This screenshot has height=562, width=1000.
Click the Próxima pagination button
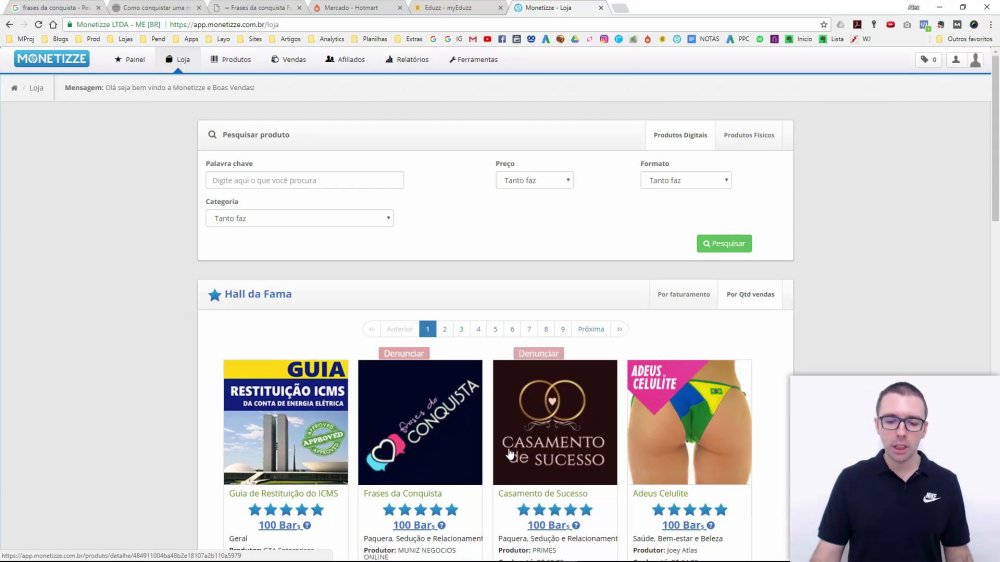(x=591, y=329)
